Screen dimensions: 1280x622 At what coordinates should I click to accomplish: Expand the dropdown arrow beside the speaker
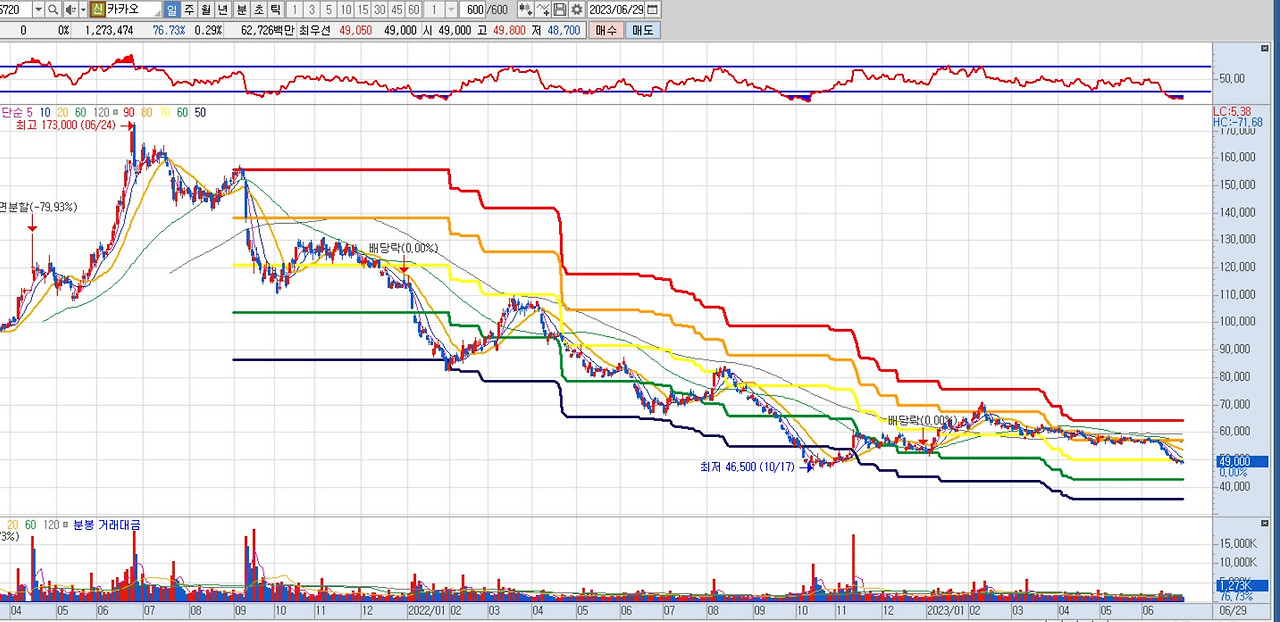tap(82, 9)
